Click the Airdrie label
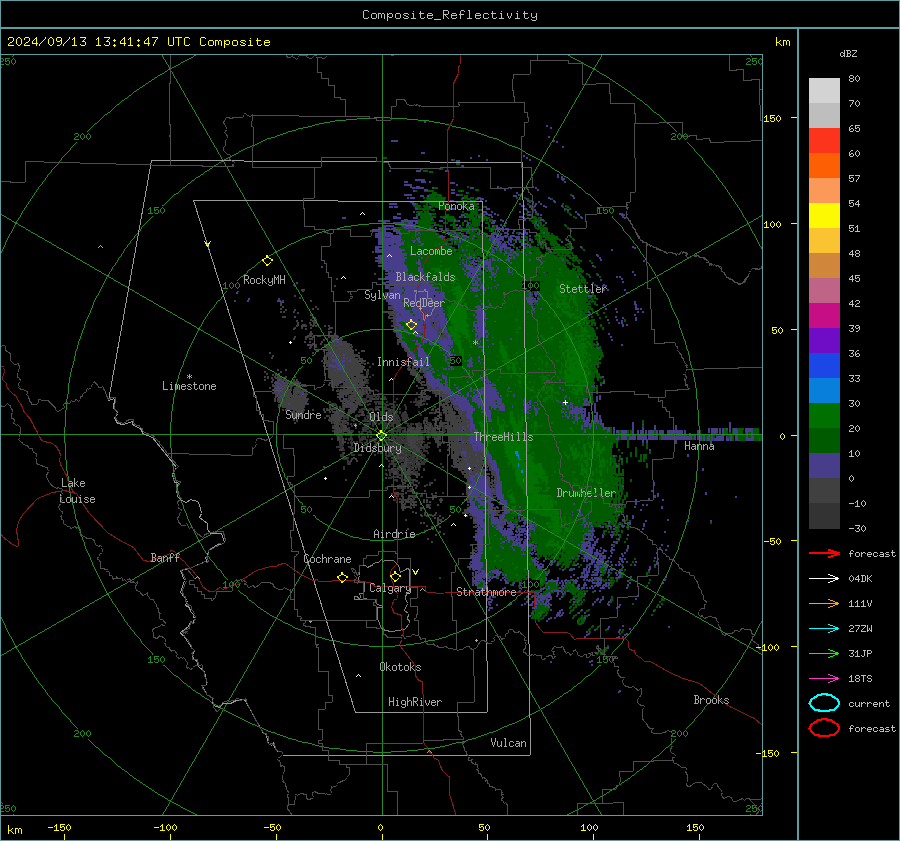900x841 pixels. pos(394,534)
